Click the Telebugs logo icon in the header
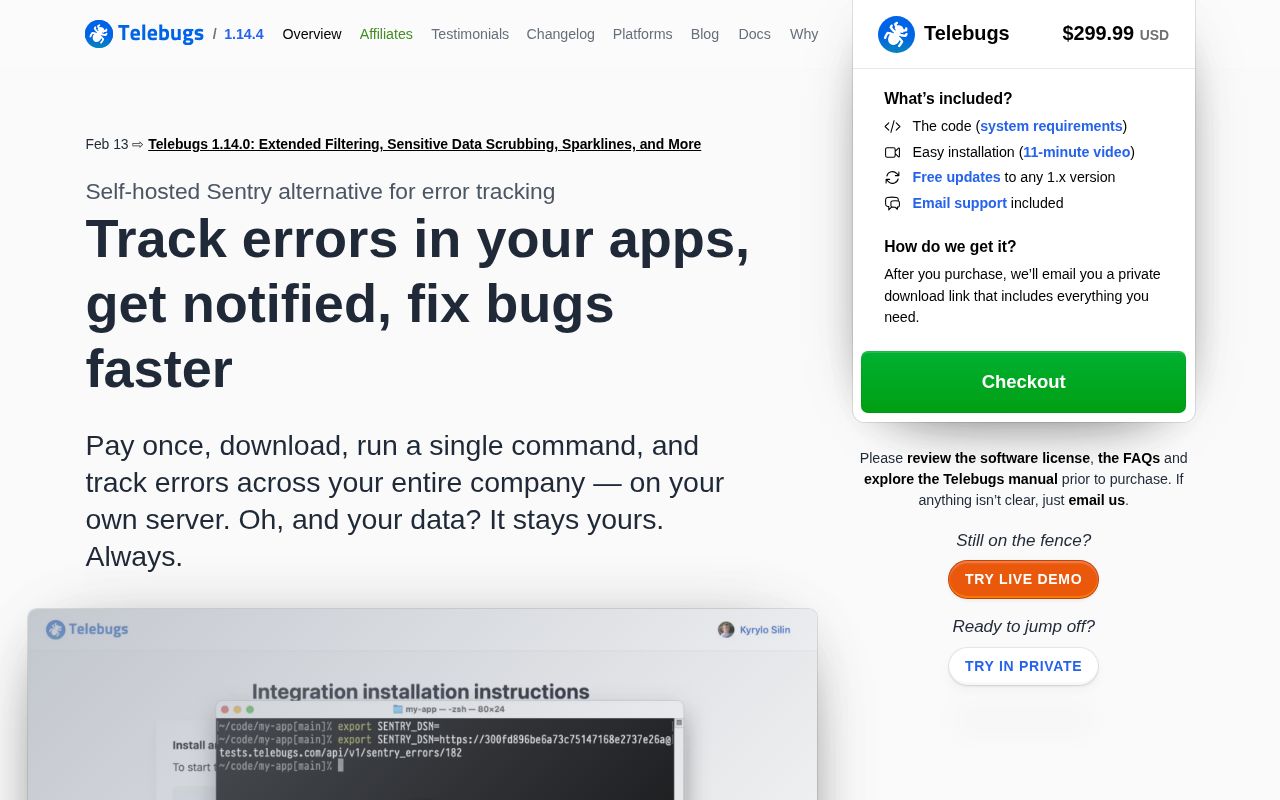 coord(99,33)
